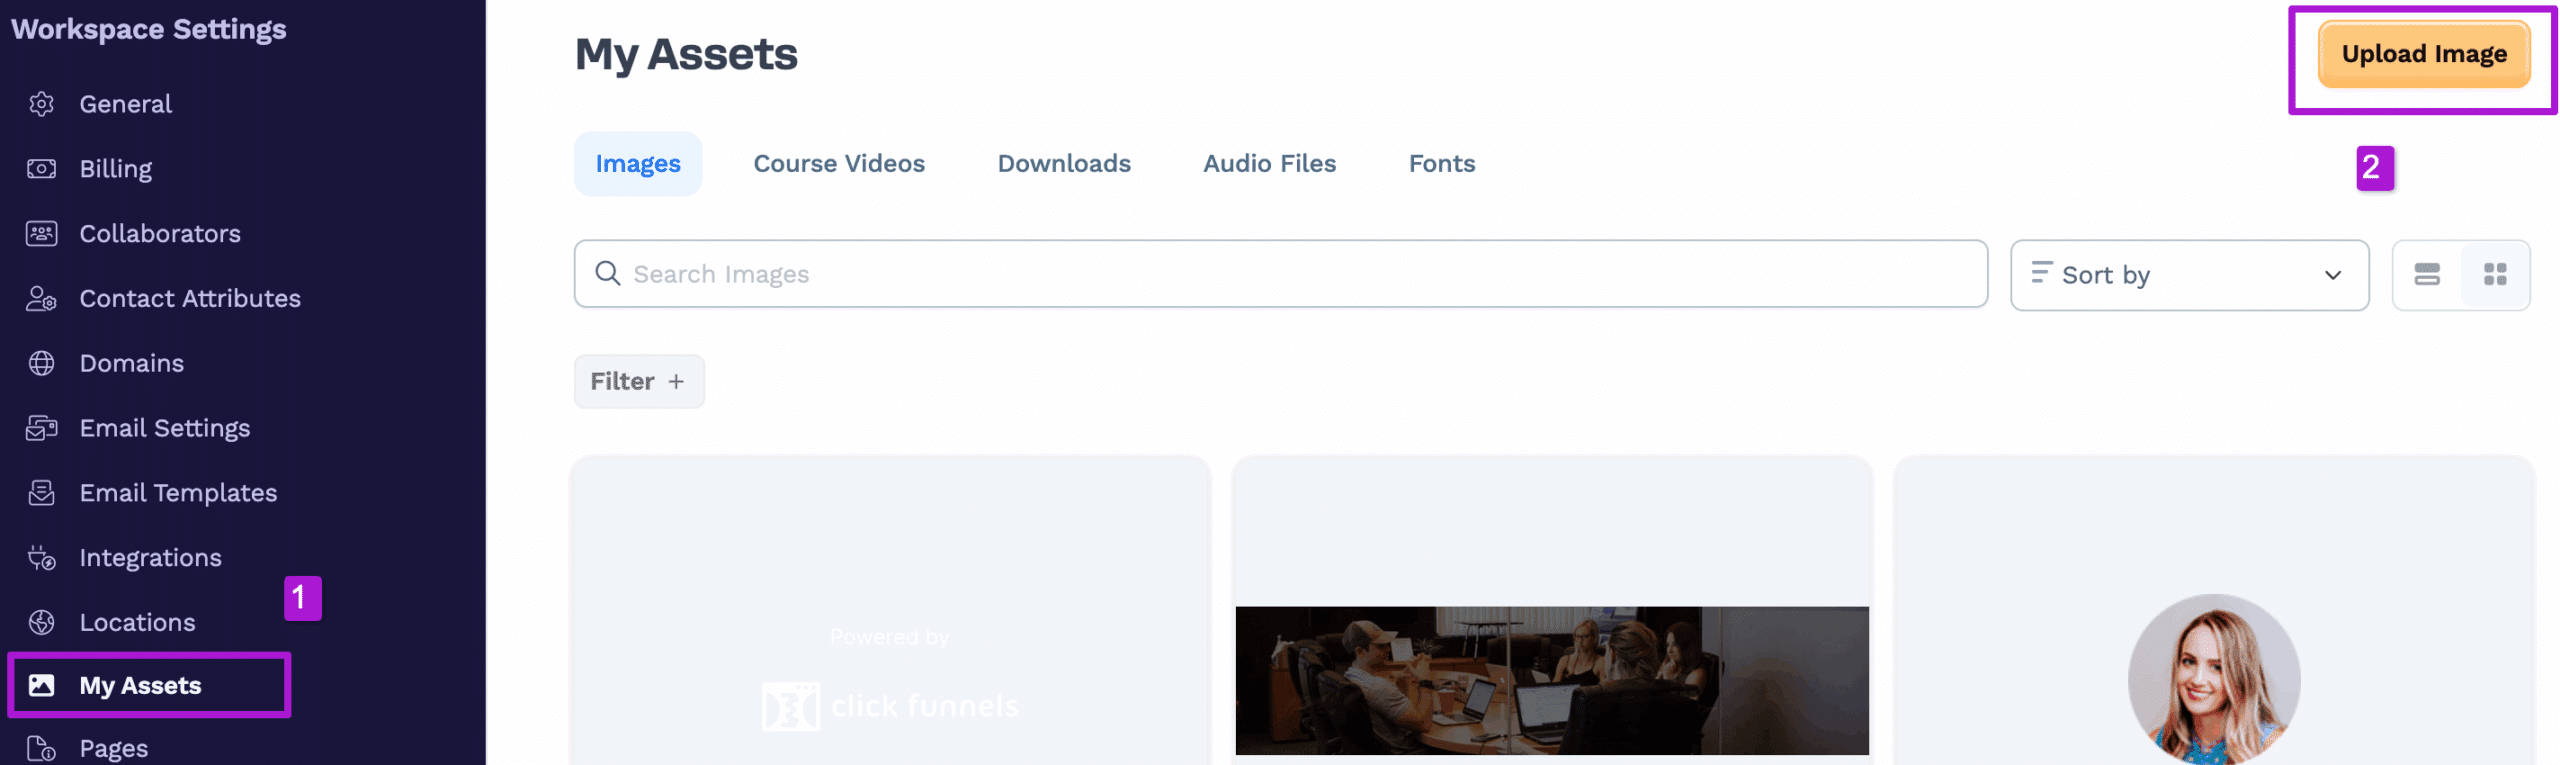Open the Downloads tab
This screenshot has height=765, width=2560.
[1064, 163]
